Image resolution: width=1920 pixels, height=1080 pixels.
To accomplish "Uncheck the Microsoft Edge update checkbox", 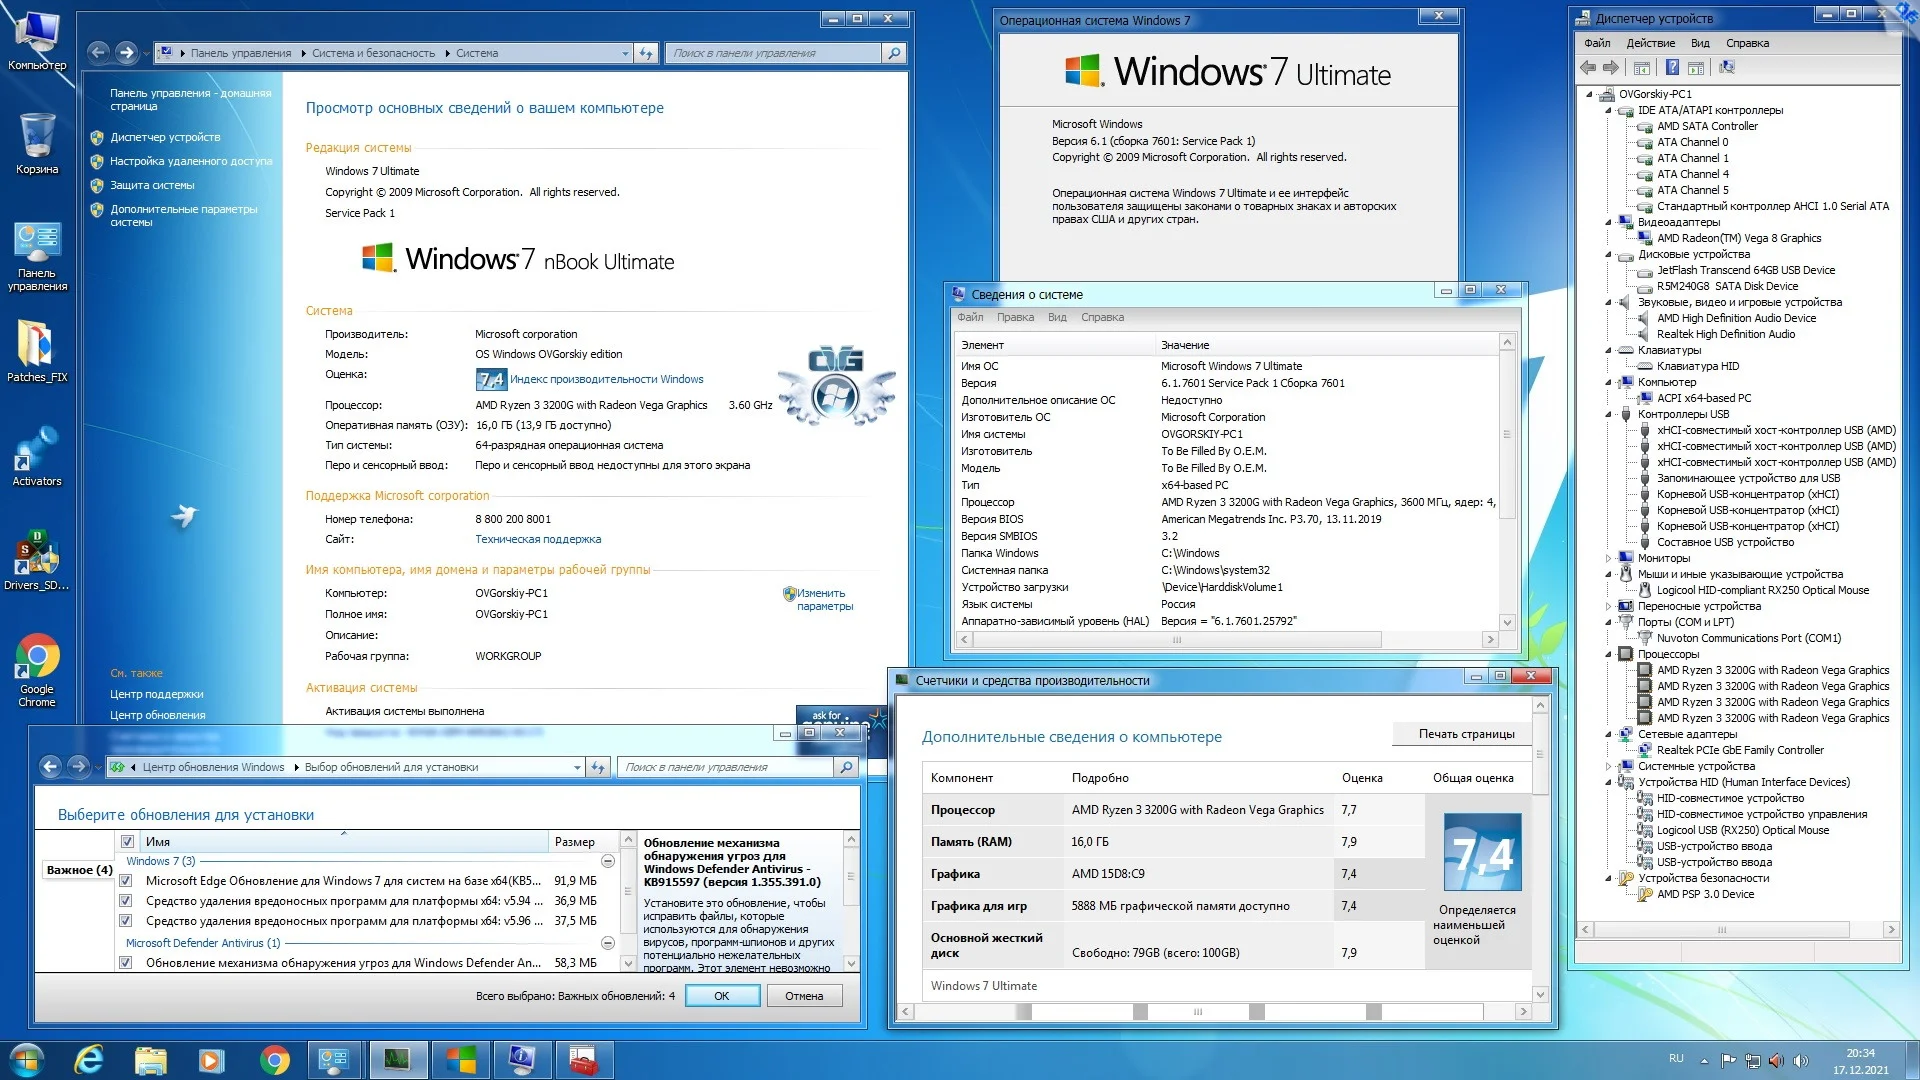I will (126, 881).
